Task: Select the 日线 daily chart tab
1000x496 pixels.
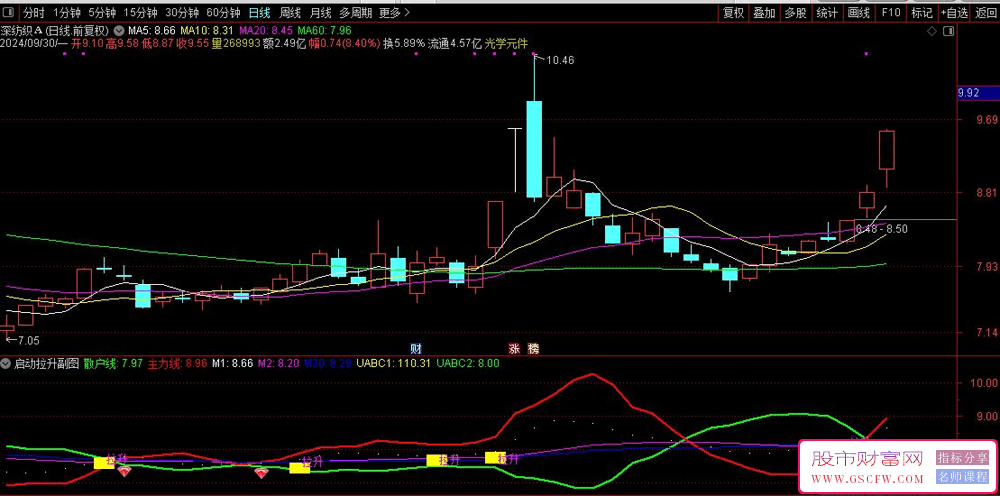Action: [259, 12]
